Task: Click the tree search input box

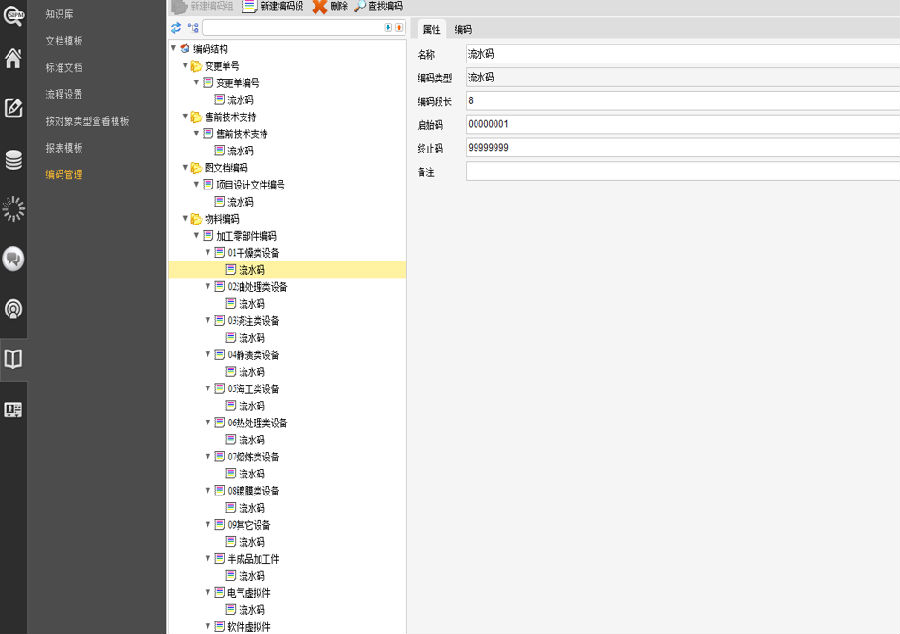Action: pos(293,28)
